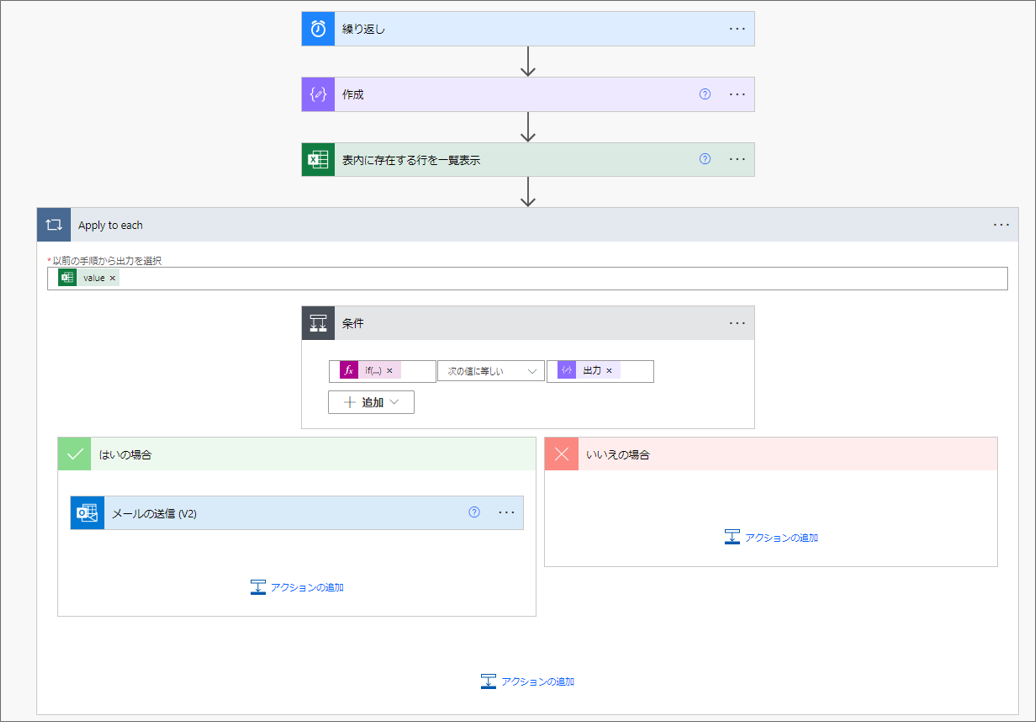This screenshot has height=722, width=1036.
Task: Click the 出力 compose token icon
Action: (567, 371)
